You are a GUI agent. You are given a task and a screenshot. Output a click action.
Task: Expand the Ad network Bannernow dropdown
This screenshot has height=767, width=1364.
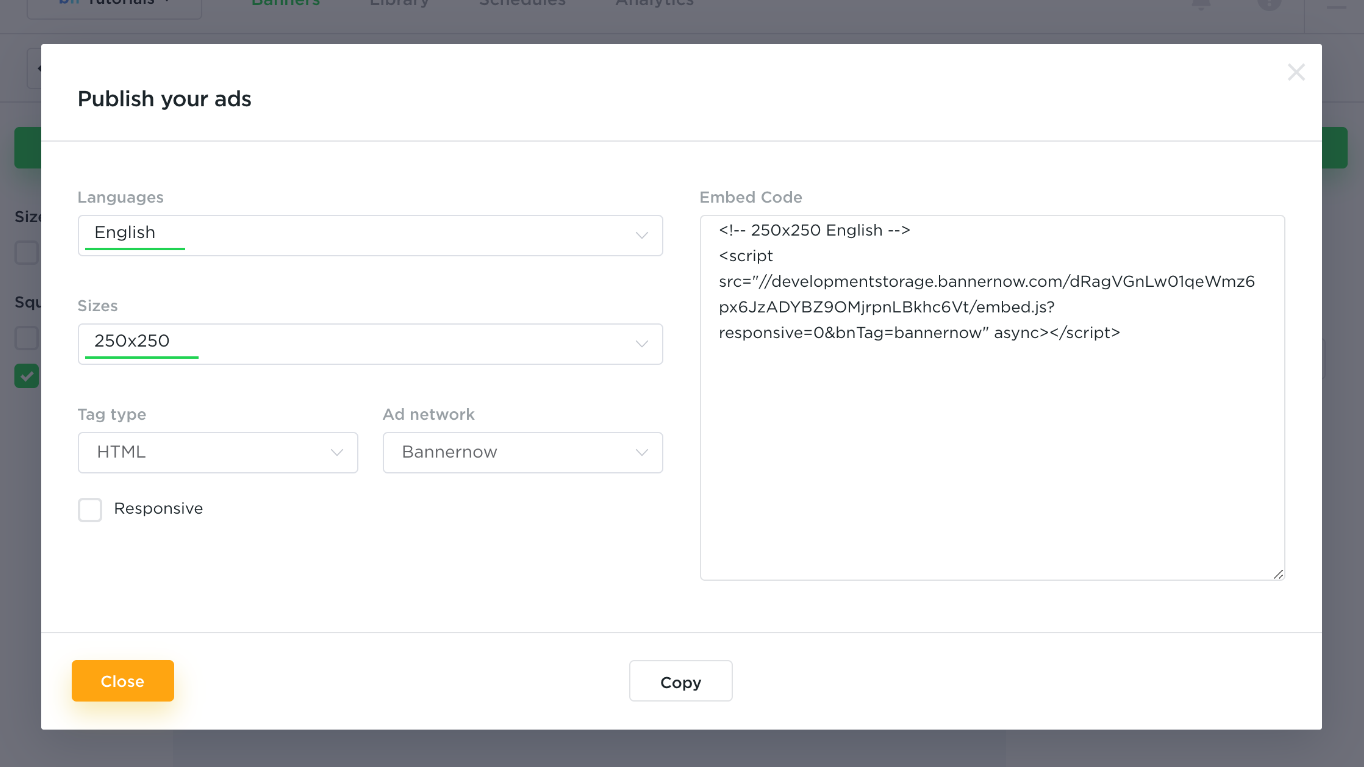(523, 452)
